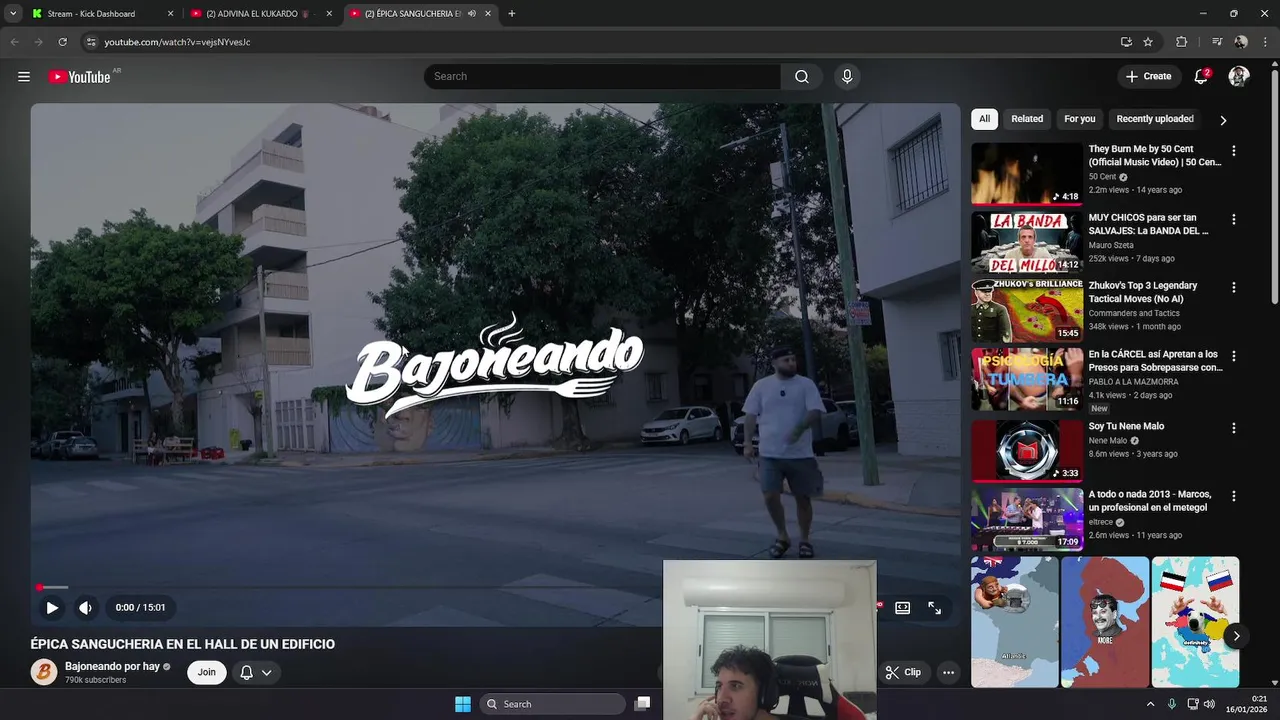Show more filter chips with arrow

point(1223,120)
